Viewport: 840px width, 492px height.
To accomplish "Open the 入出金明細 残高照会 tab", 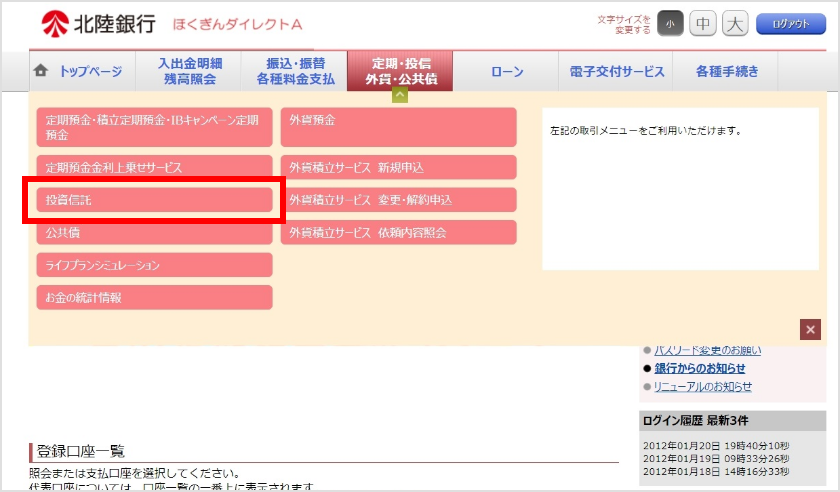I will coord(188,71).
